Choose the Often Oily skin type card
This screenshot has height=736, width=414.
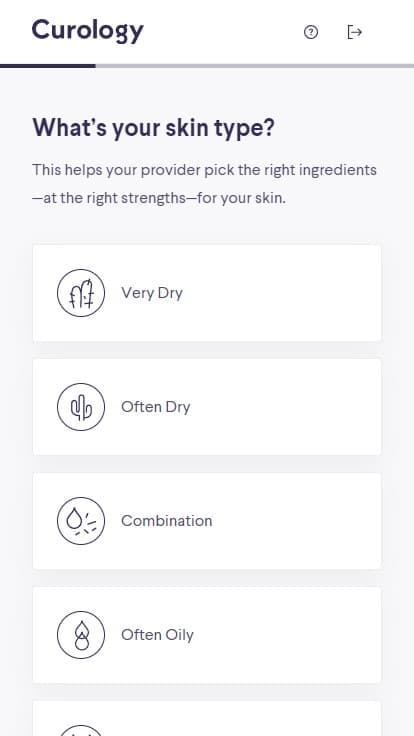(207, 635)
